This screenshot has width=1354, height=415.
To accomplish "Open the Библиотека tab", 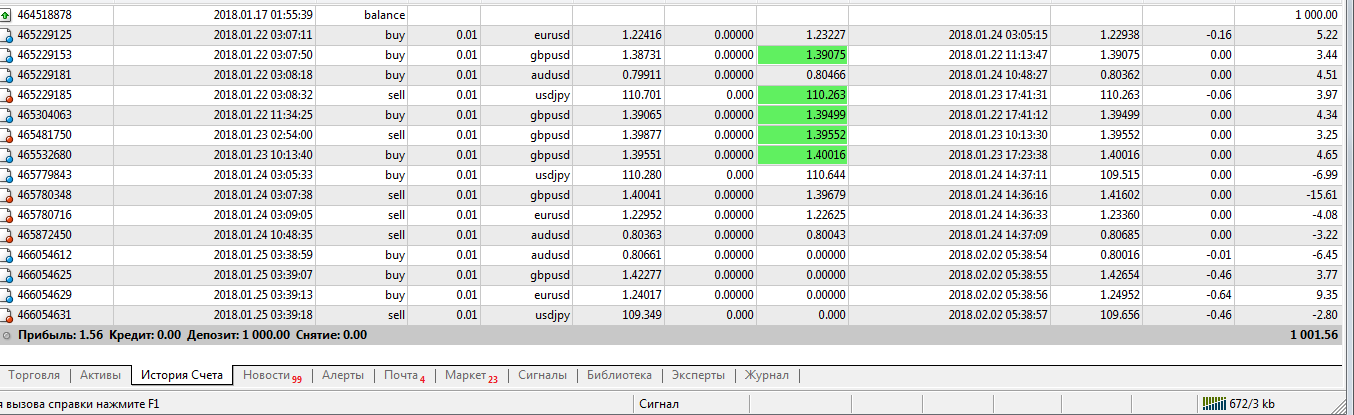I will click(x=619, y=375).
